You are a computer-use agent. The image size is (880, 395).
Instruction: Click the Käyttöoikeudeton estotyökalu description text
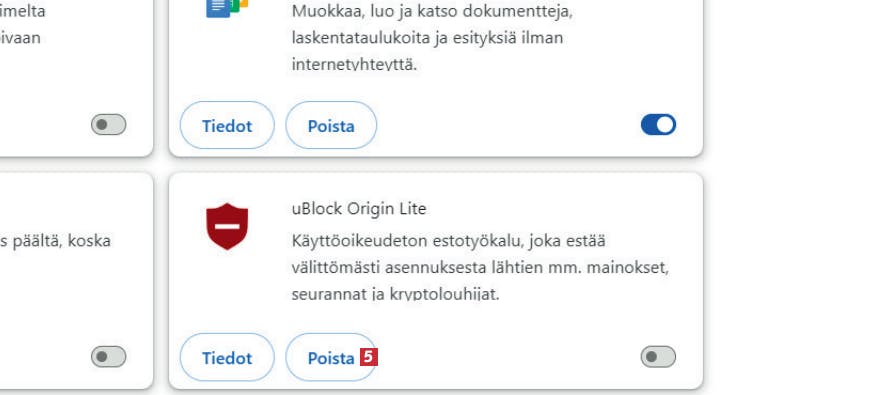point(448,241)
